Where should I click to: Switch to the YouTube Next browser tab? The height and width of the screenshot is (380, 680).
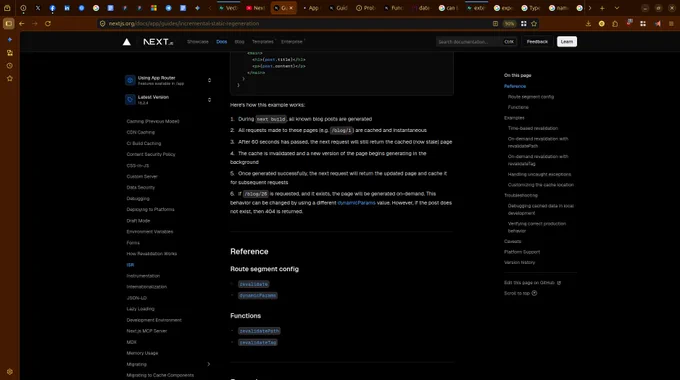tap(255, 8)
